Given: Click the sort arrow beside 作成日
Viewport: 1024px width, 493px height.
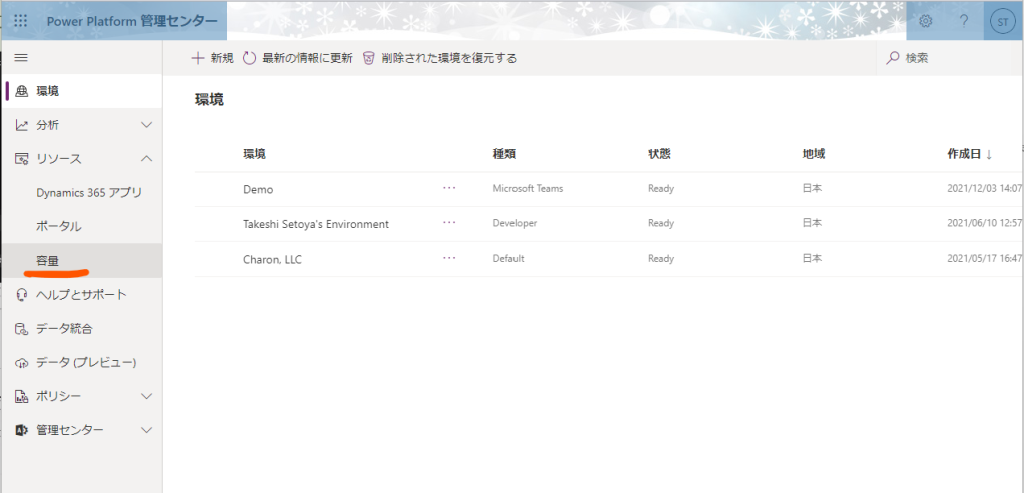Looking at the screenshot, I should (x=989, y=155).
